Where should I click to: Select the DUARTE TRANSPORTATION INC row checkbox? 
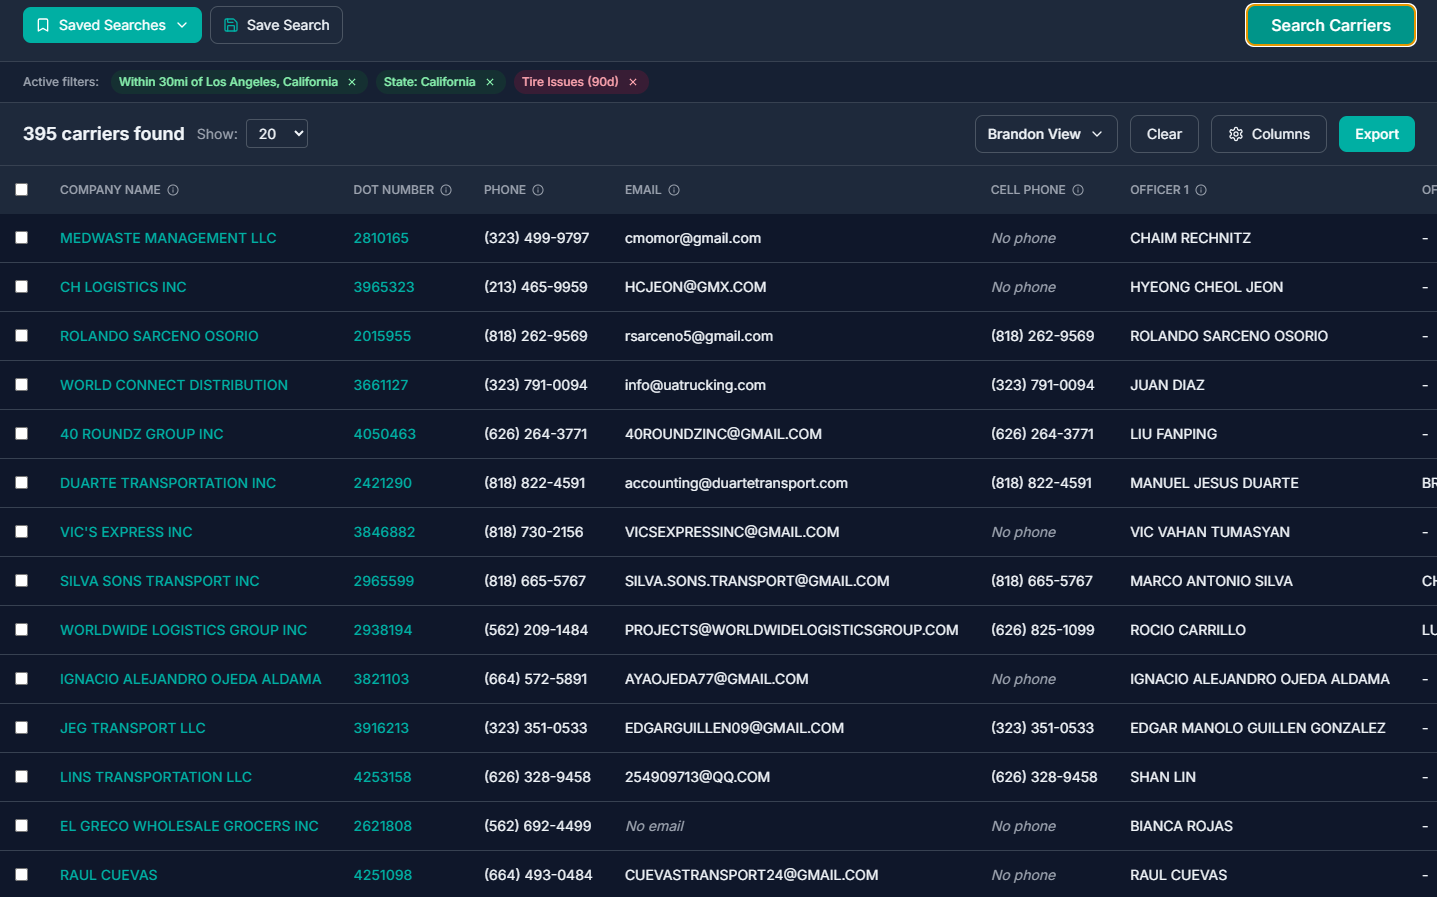click(22, 483)
